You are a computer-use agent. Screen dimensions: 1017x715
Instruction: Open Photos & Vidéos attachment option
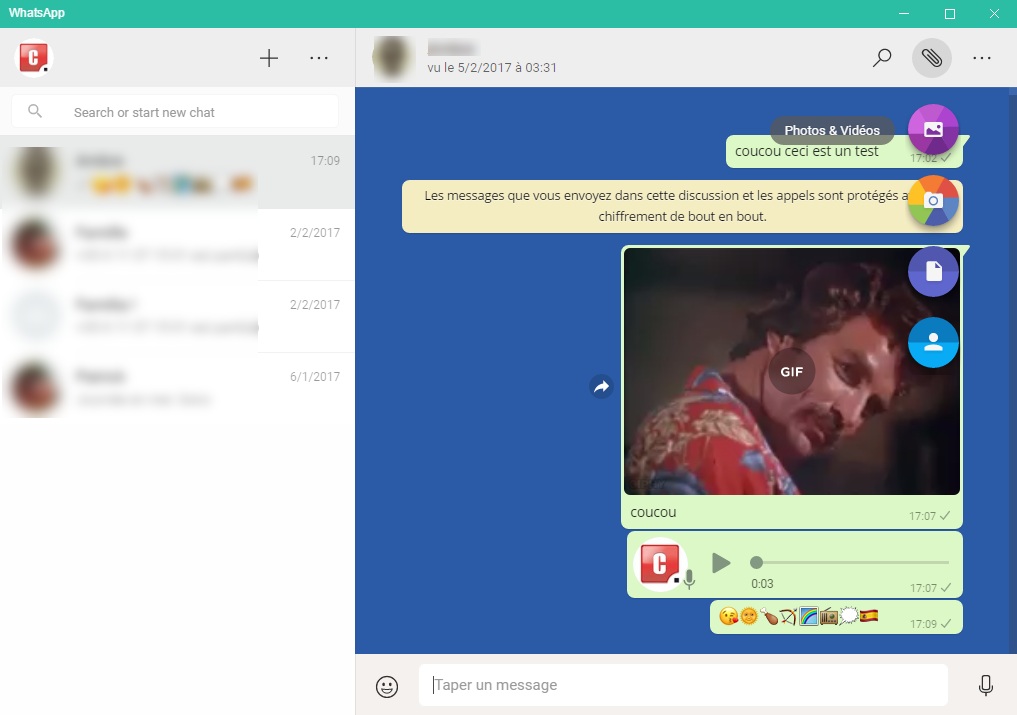(x=932, y=130)
